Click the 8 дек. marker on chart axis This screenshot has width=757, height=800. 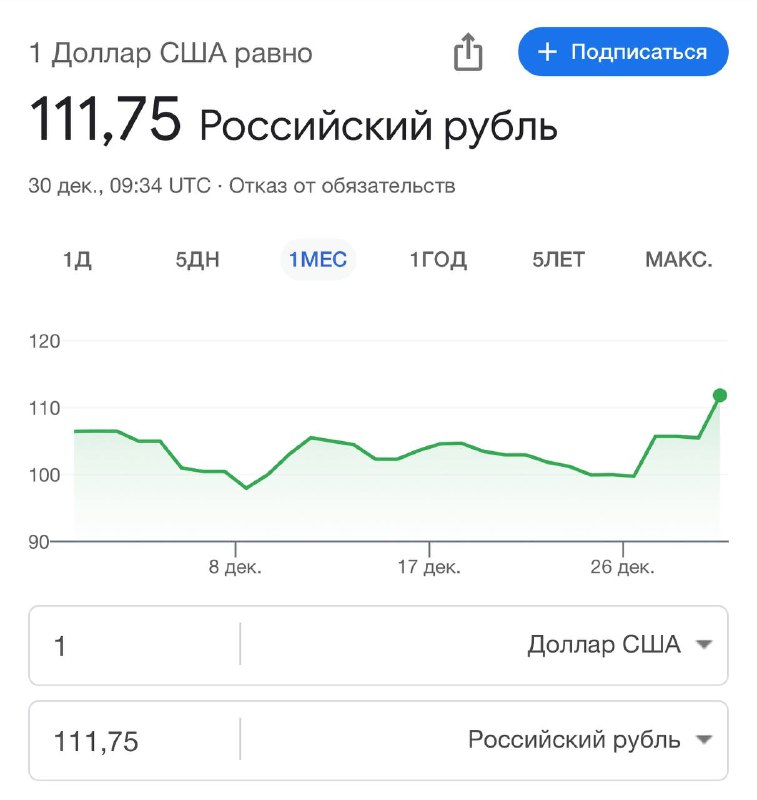click(x=235, y=567)
